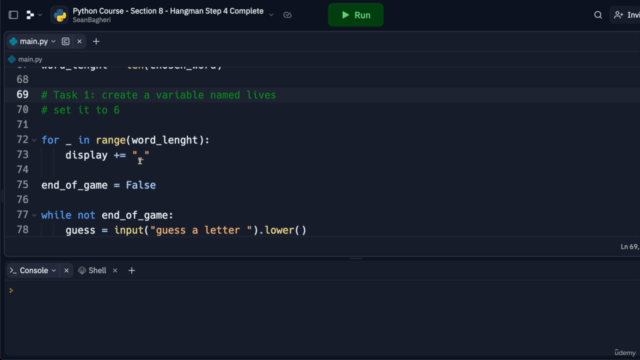The width and height of the screenshot is (640, 360).
Task: Close the main.py tab
Action: [x=79, y=41]
